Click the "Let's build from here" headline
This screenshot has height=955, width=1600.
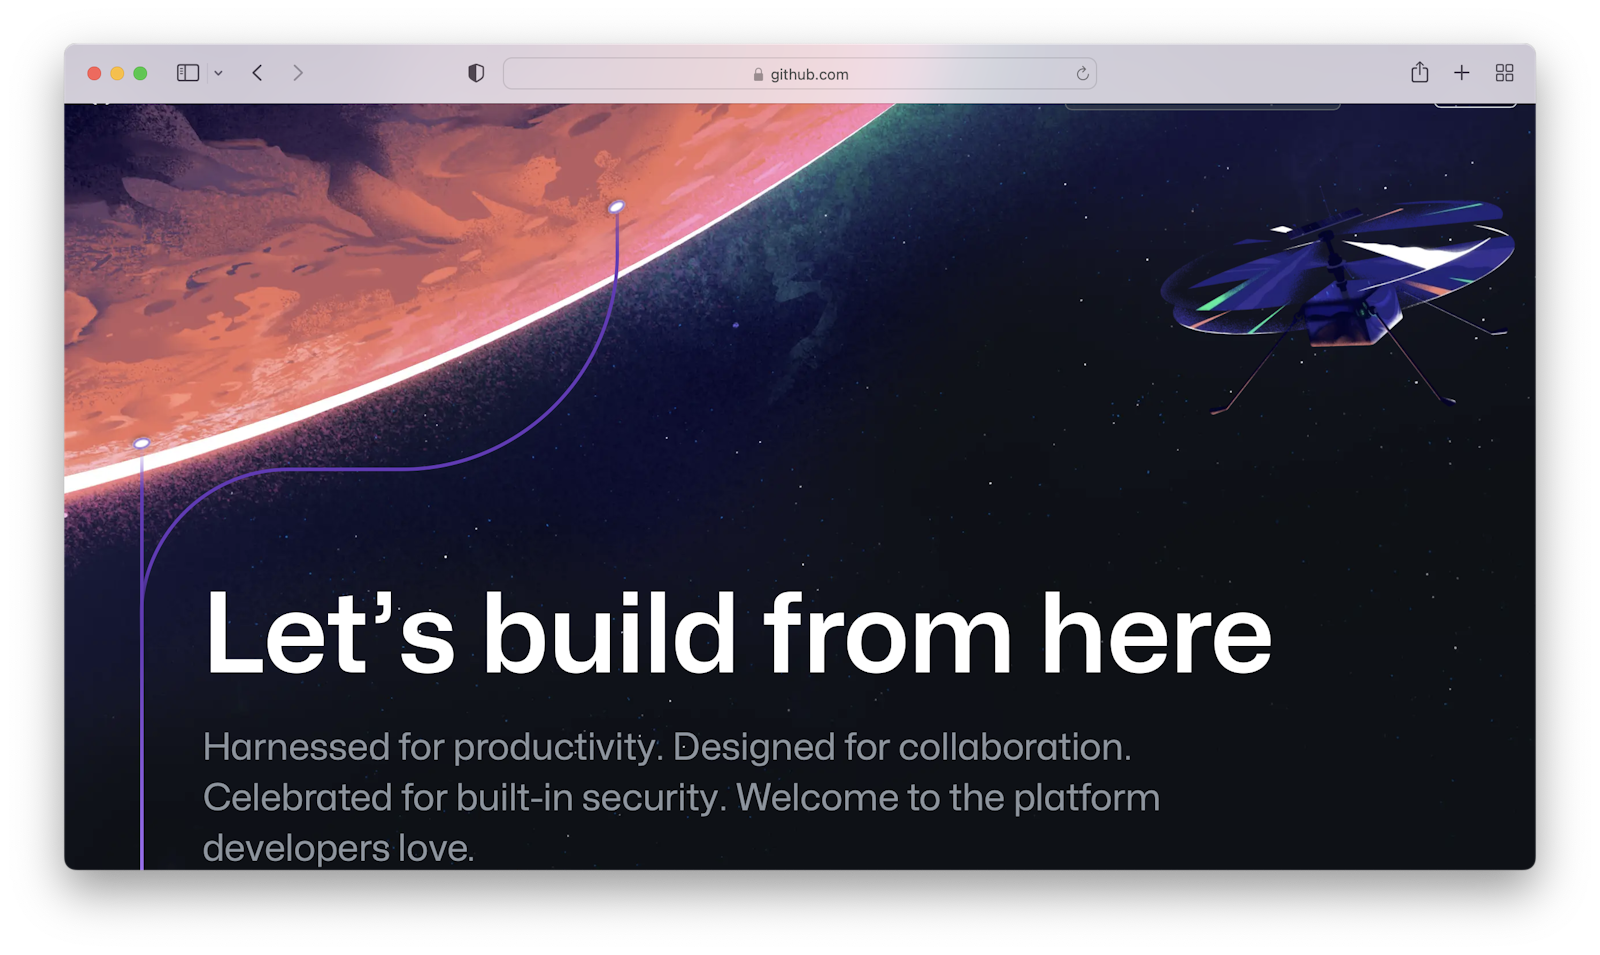point(738,634)
